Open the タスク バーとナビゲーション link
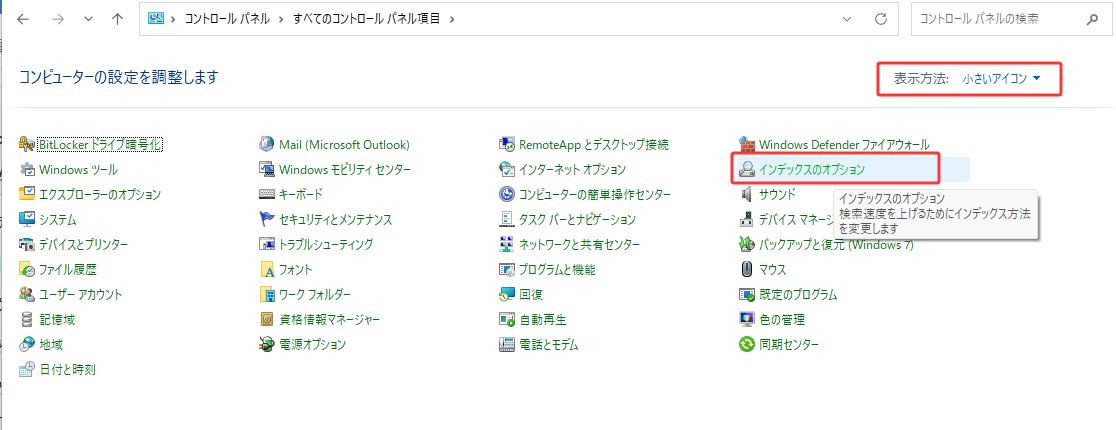This screenshot has width=1116, height=430. click(577, 219)
